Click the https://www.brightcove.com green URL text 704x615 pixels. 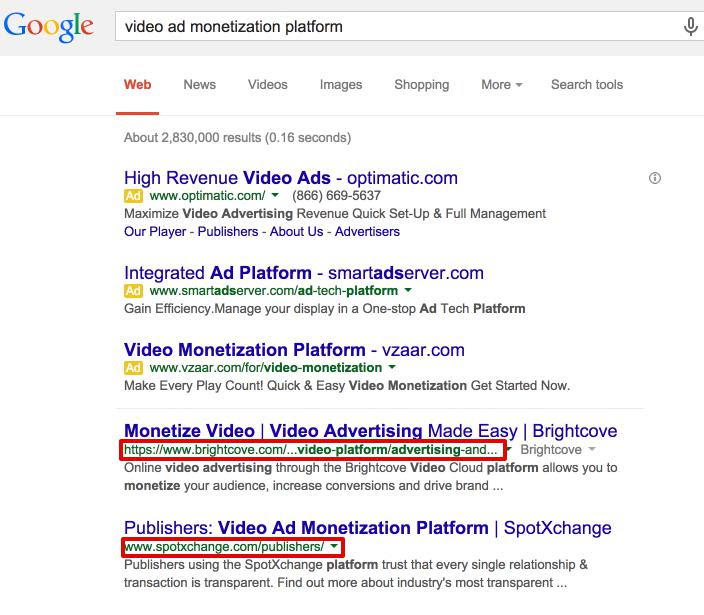point(311,449)
